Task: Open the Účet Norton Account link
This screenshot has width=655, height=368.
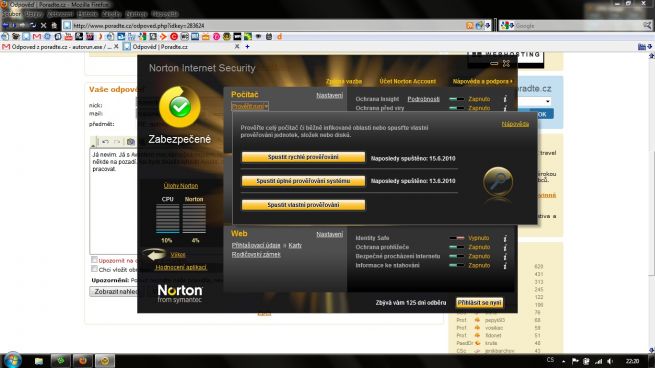Action: coord(407,81)
